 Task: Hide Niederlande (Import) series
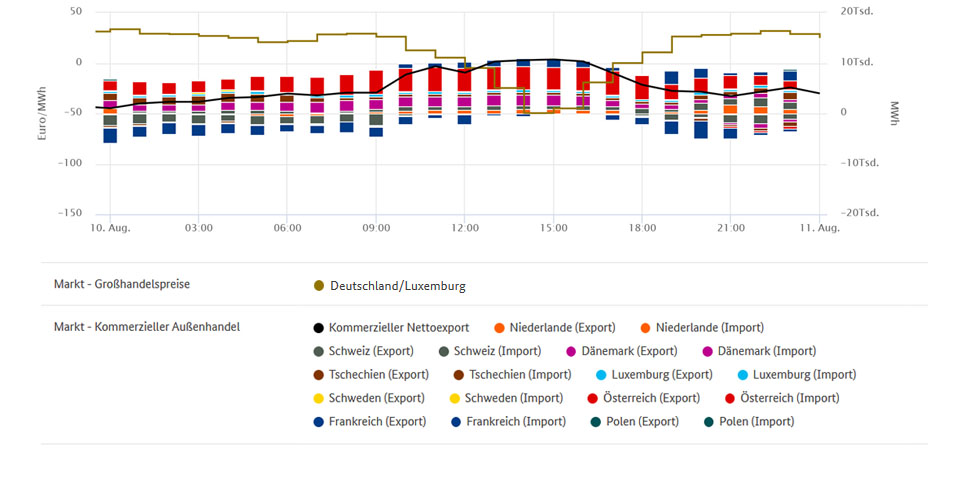coord(702,328)
